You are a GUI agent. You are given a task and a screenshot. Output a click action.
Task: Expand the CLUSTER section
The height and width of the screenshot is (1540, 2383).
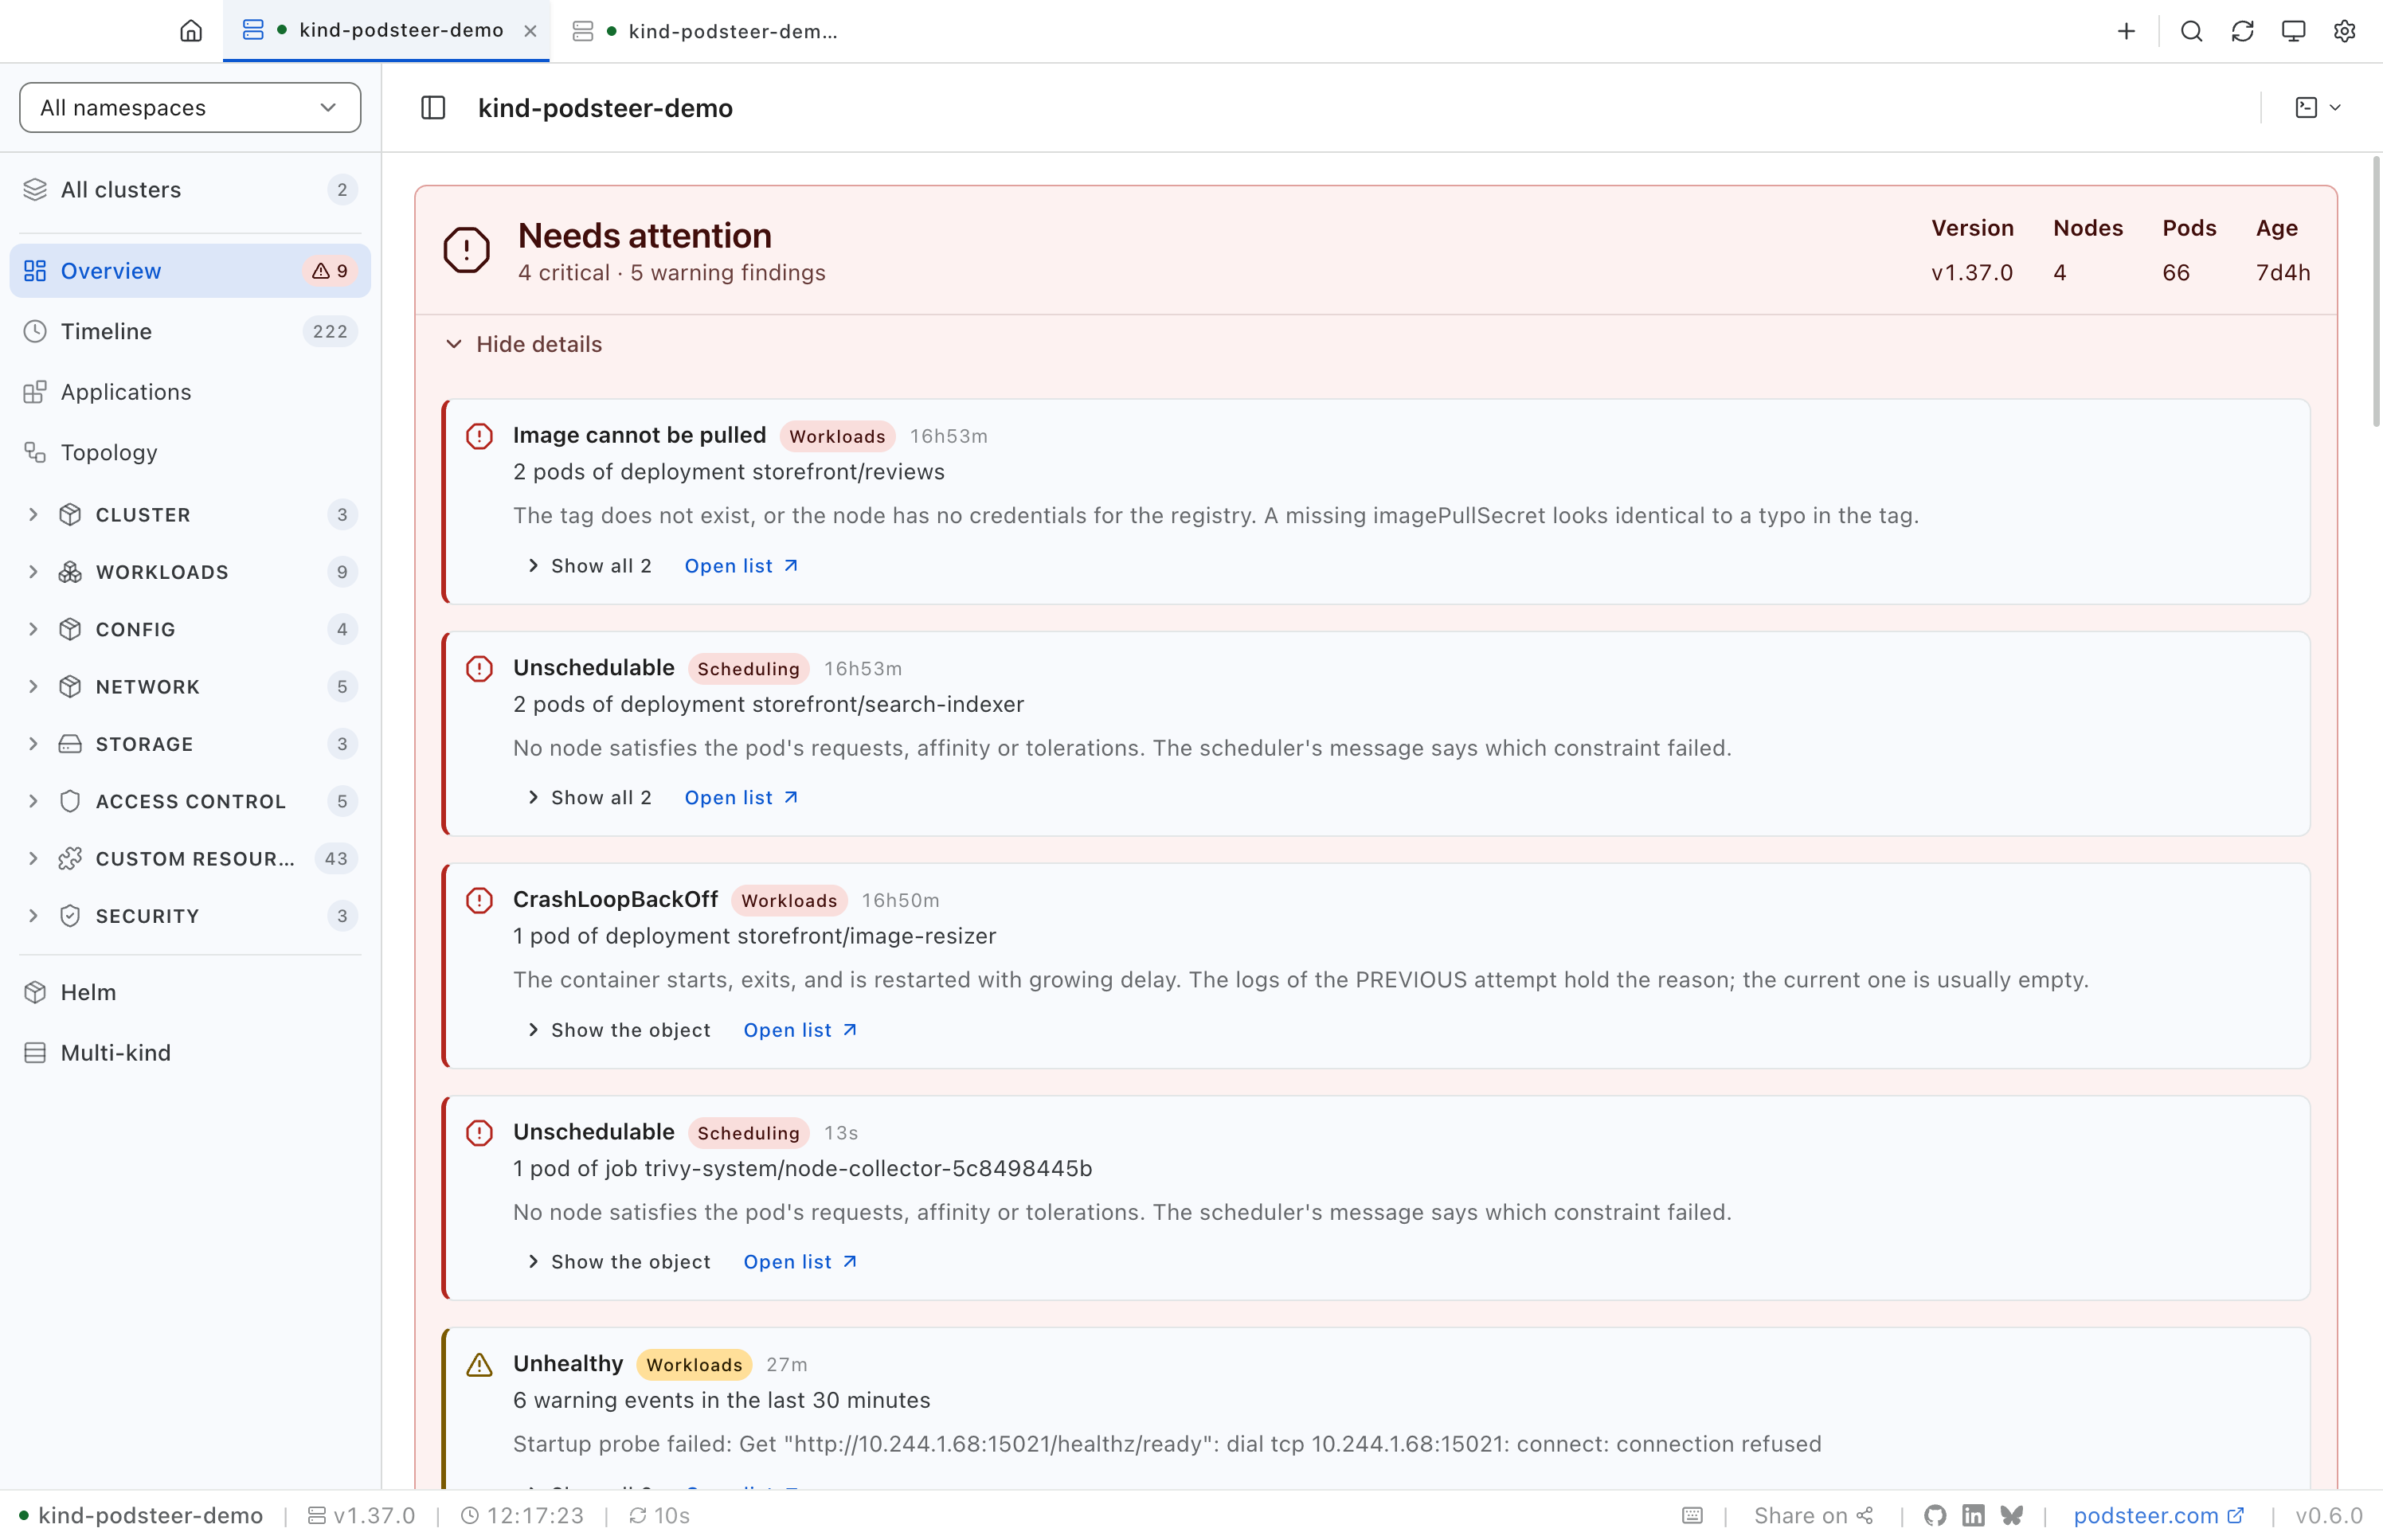190,514
